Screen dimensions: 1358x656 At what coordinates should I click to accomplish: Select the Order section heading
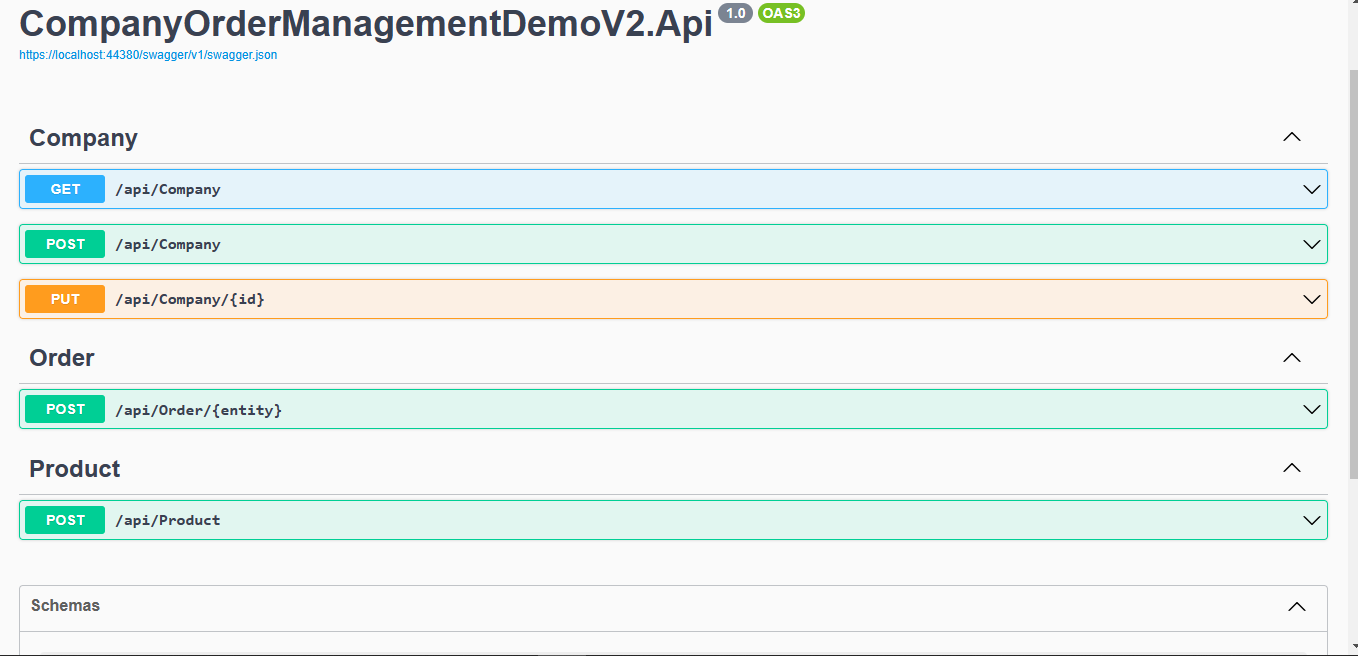(62, 358)
